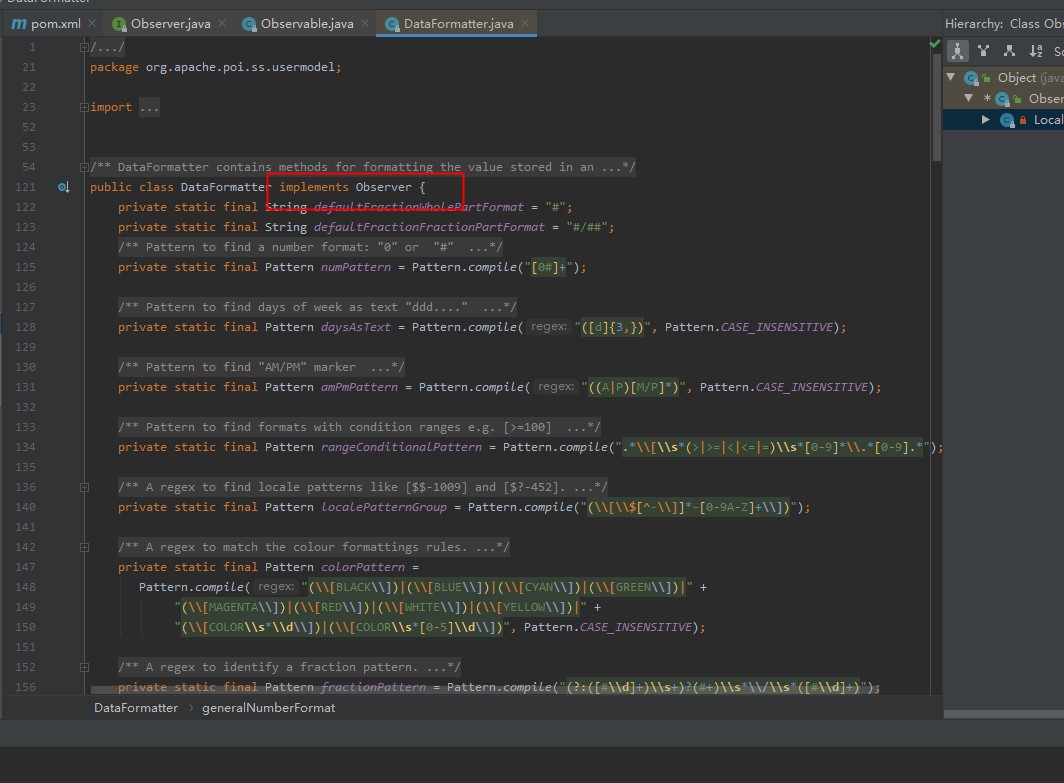Viewport: 1064px width, 783px height.
Task: Expand the class Javadoc fold on line 54
Action: [x=84, y=167]
